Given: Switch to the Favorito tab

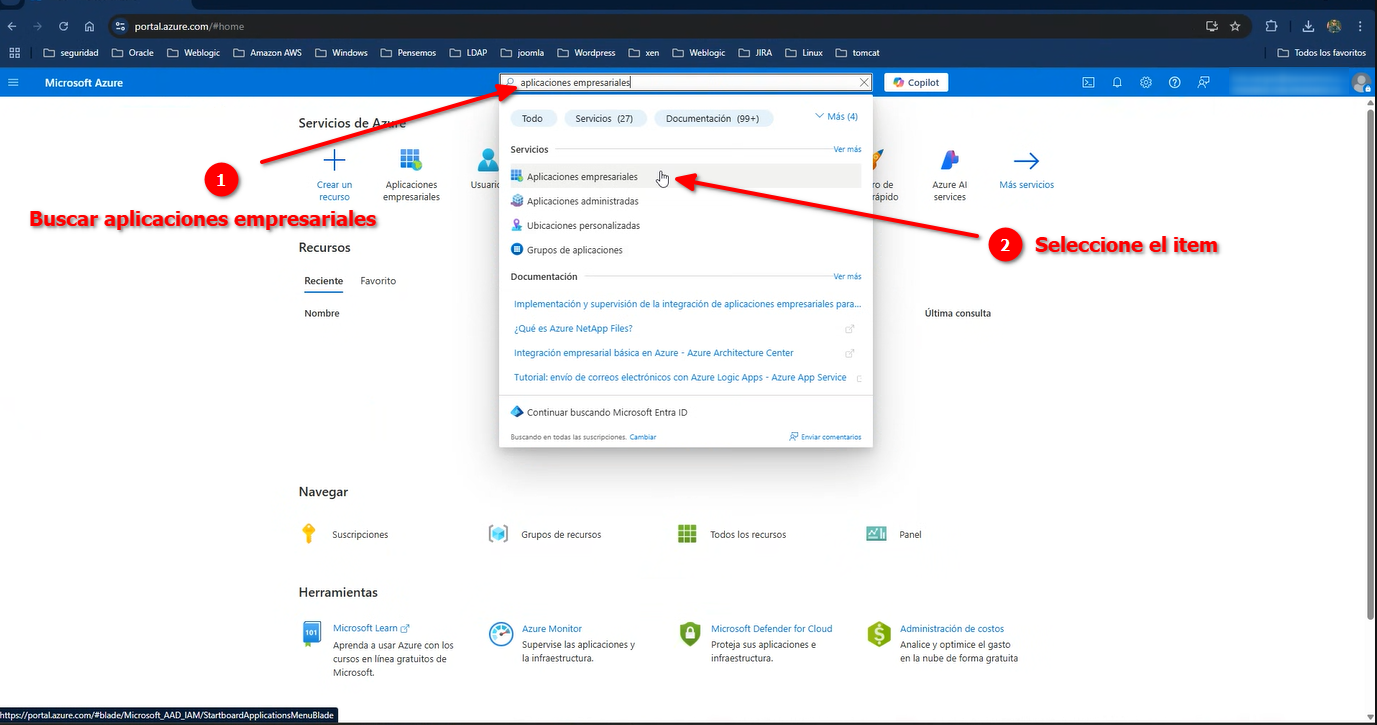Looking at the screenshot, I should click(x=378, y=281).
